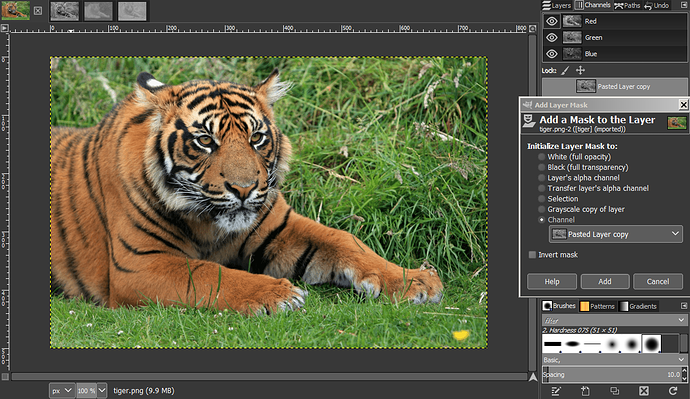Image resolution: width=690 pixels, height=399 pixels.
Task: Select the wide black rectangle brush
Action: pyautogui.click(x=552, y=344)
